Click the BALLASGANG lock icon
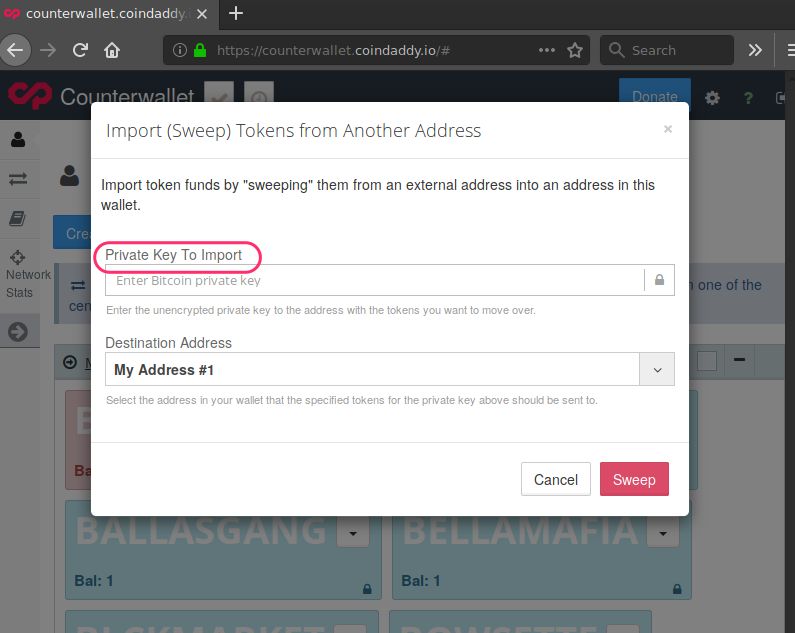795x633 pixels. click(367, 589)
